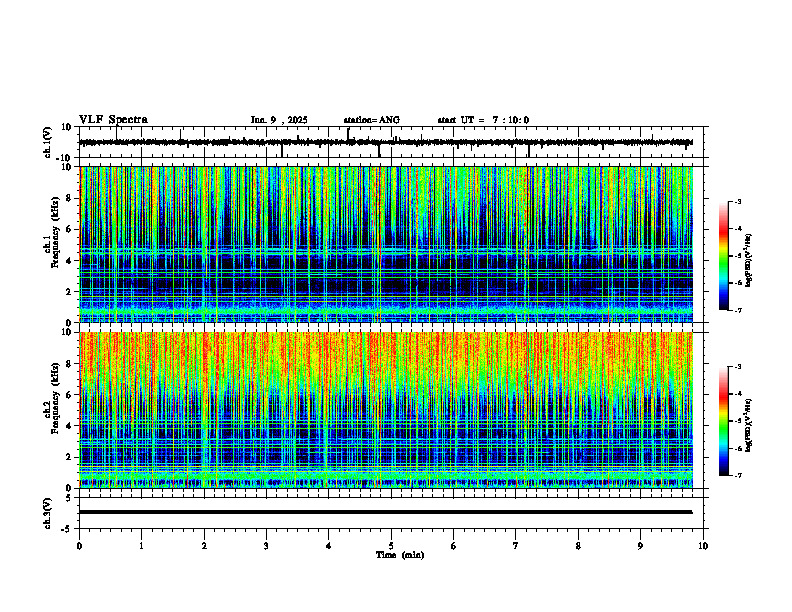Click the ch.1 spectrogram 4 kHz tick label
The height and width of the screenshot is (612, 792).
(x=69, y=261)
